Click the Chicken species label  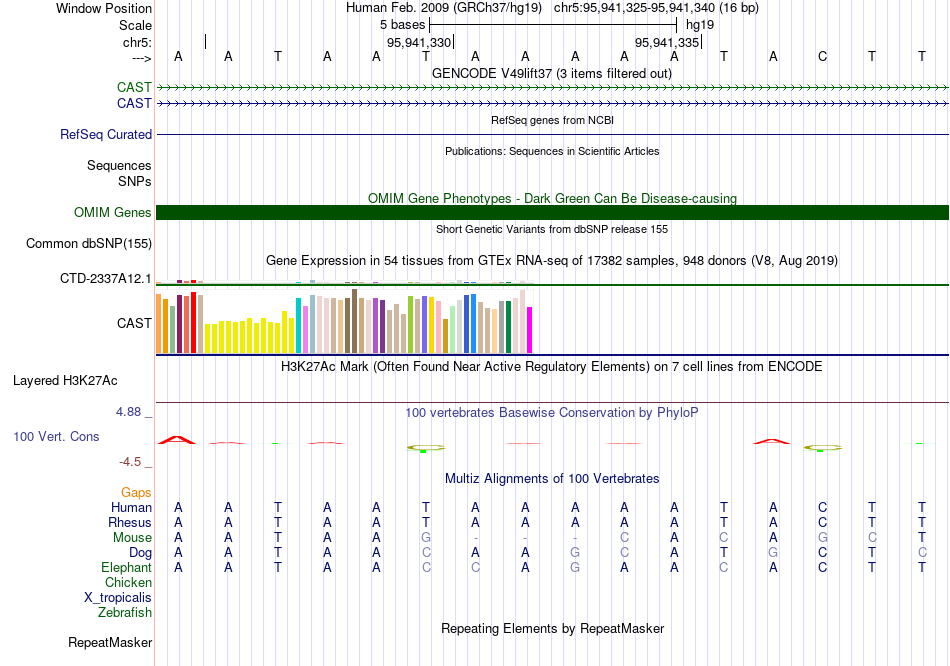pyautogui.click(x=128, y=582)
